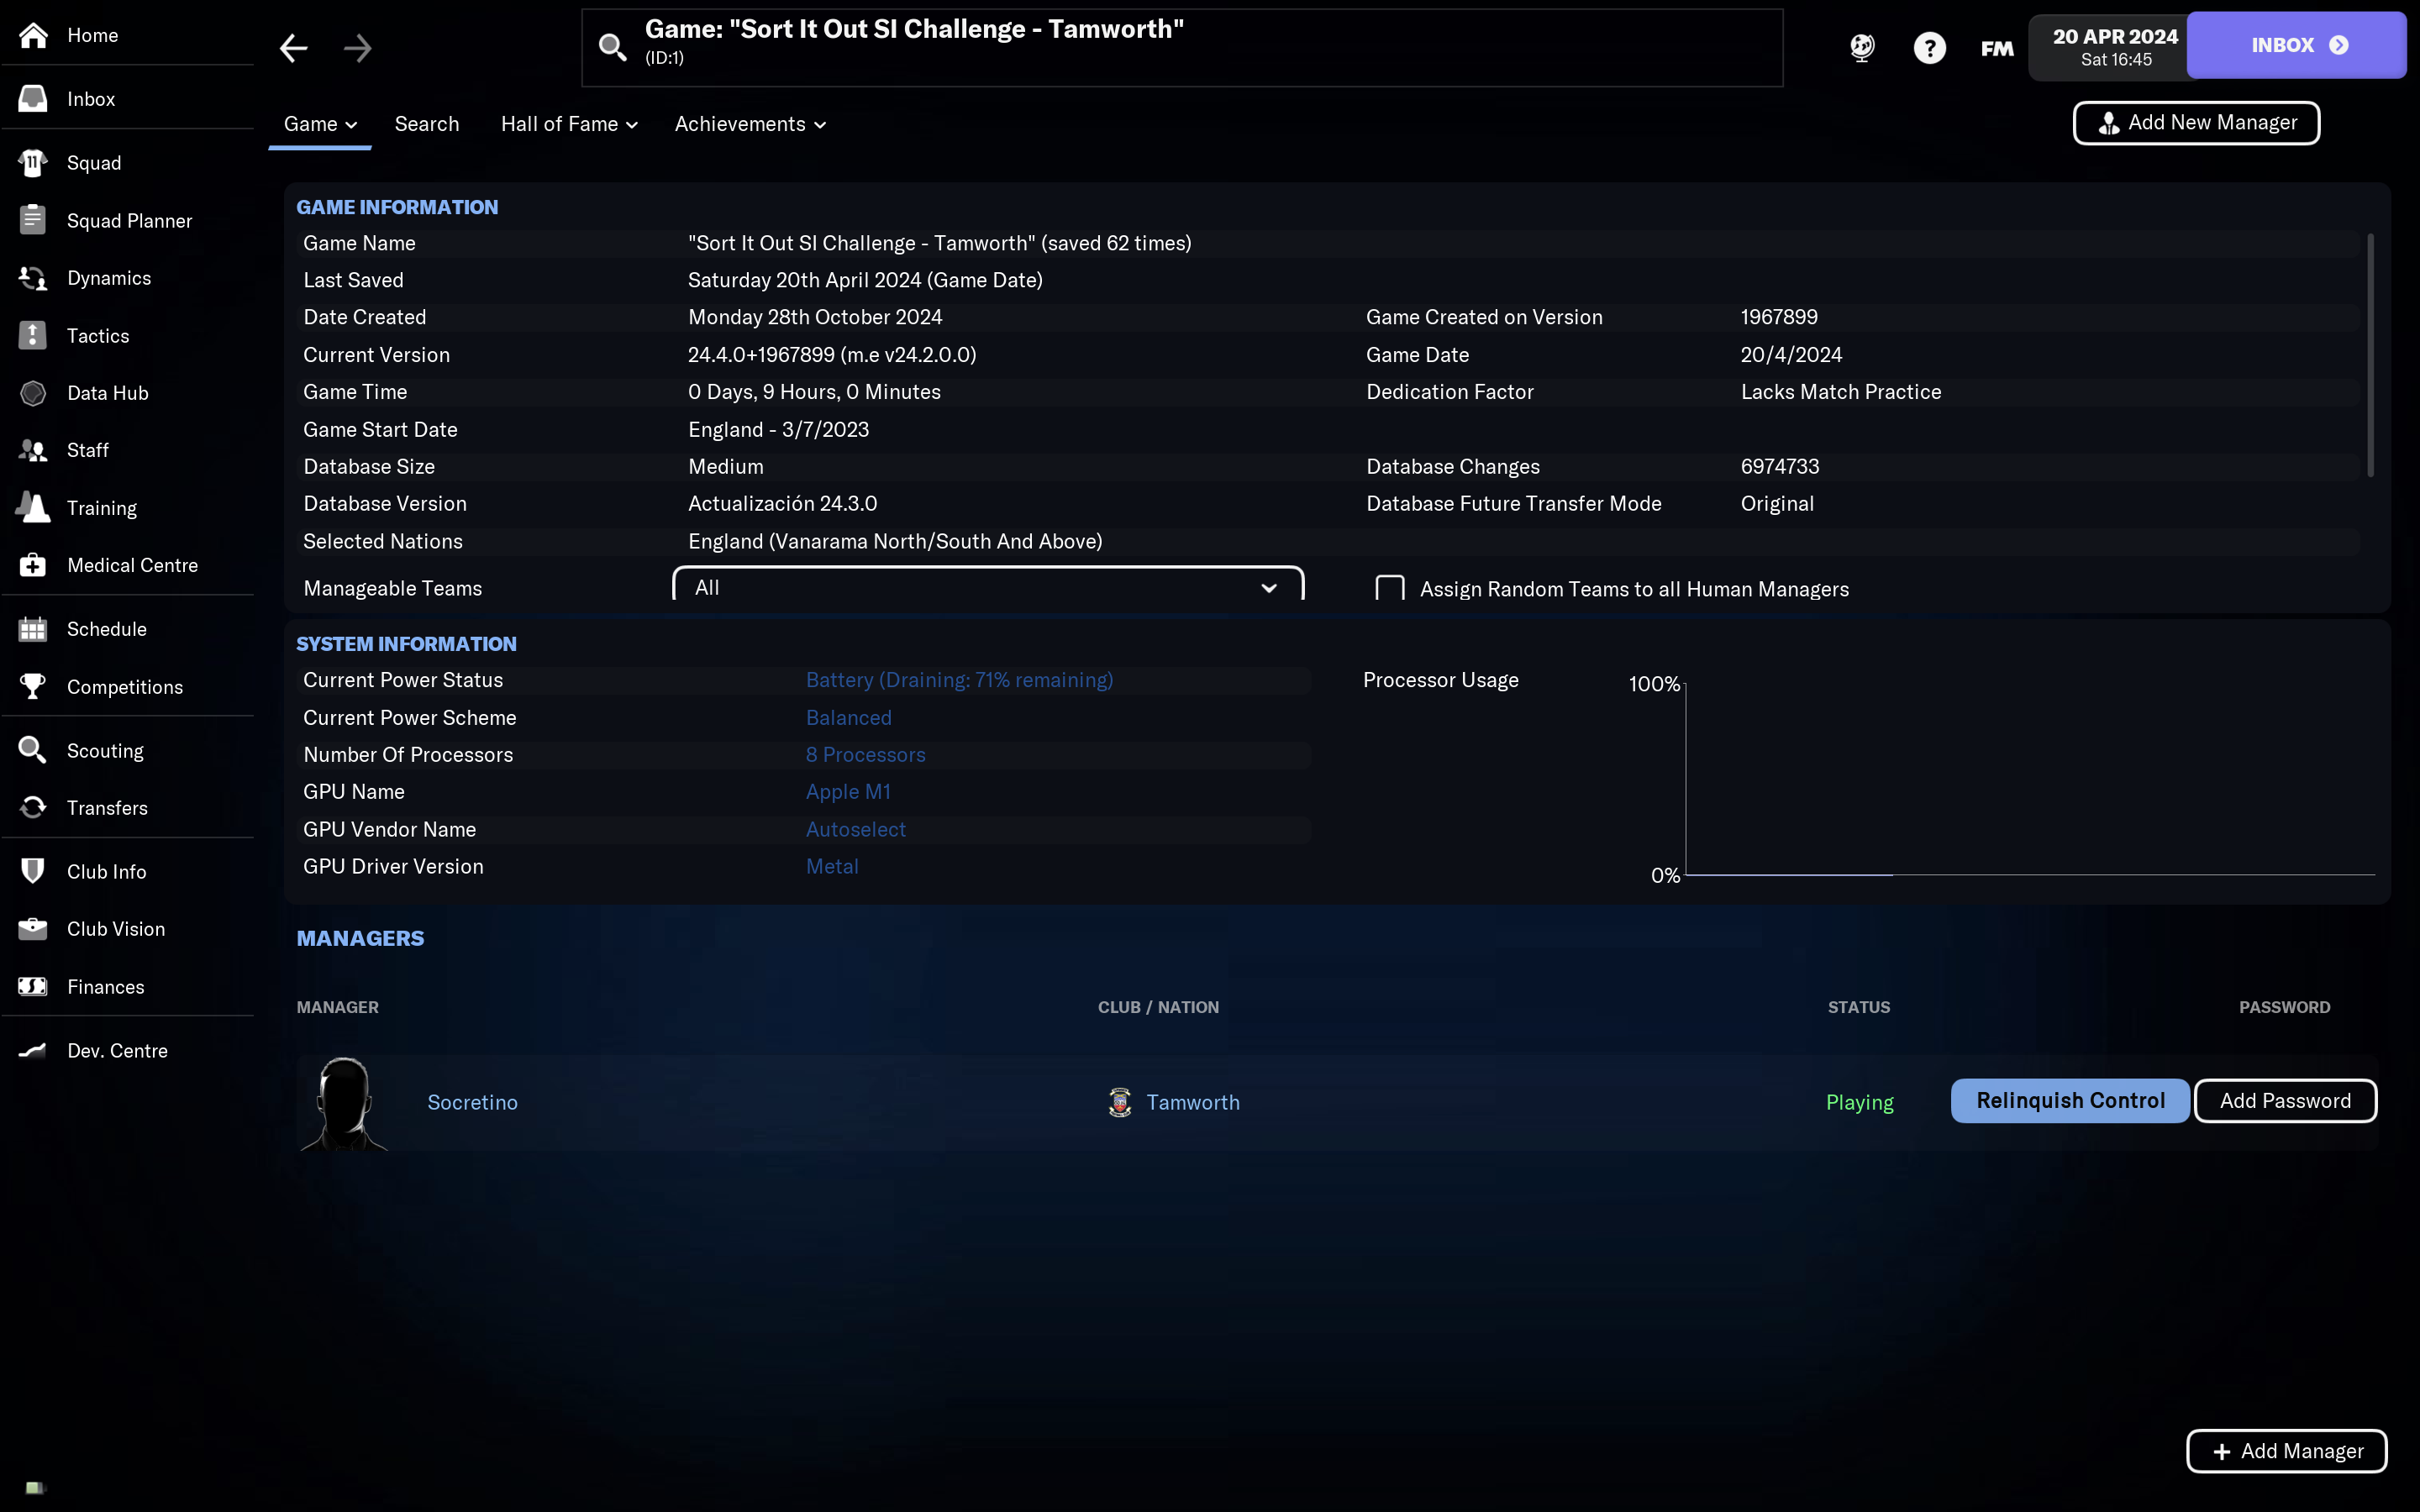
Task: Open the Tactics panel icon
Action: click(31, 334)
